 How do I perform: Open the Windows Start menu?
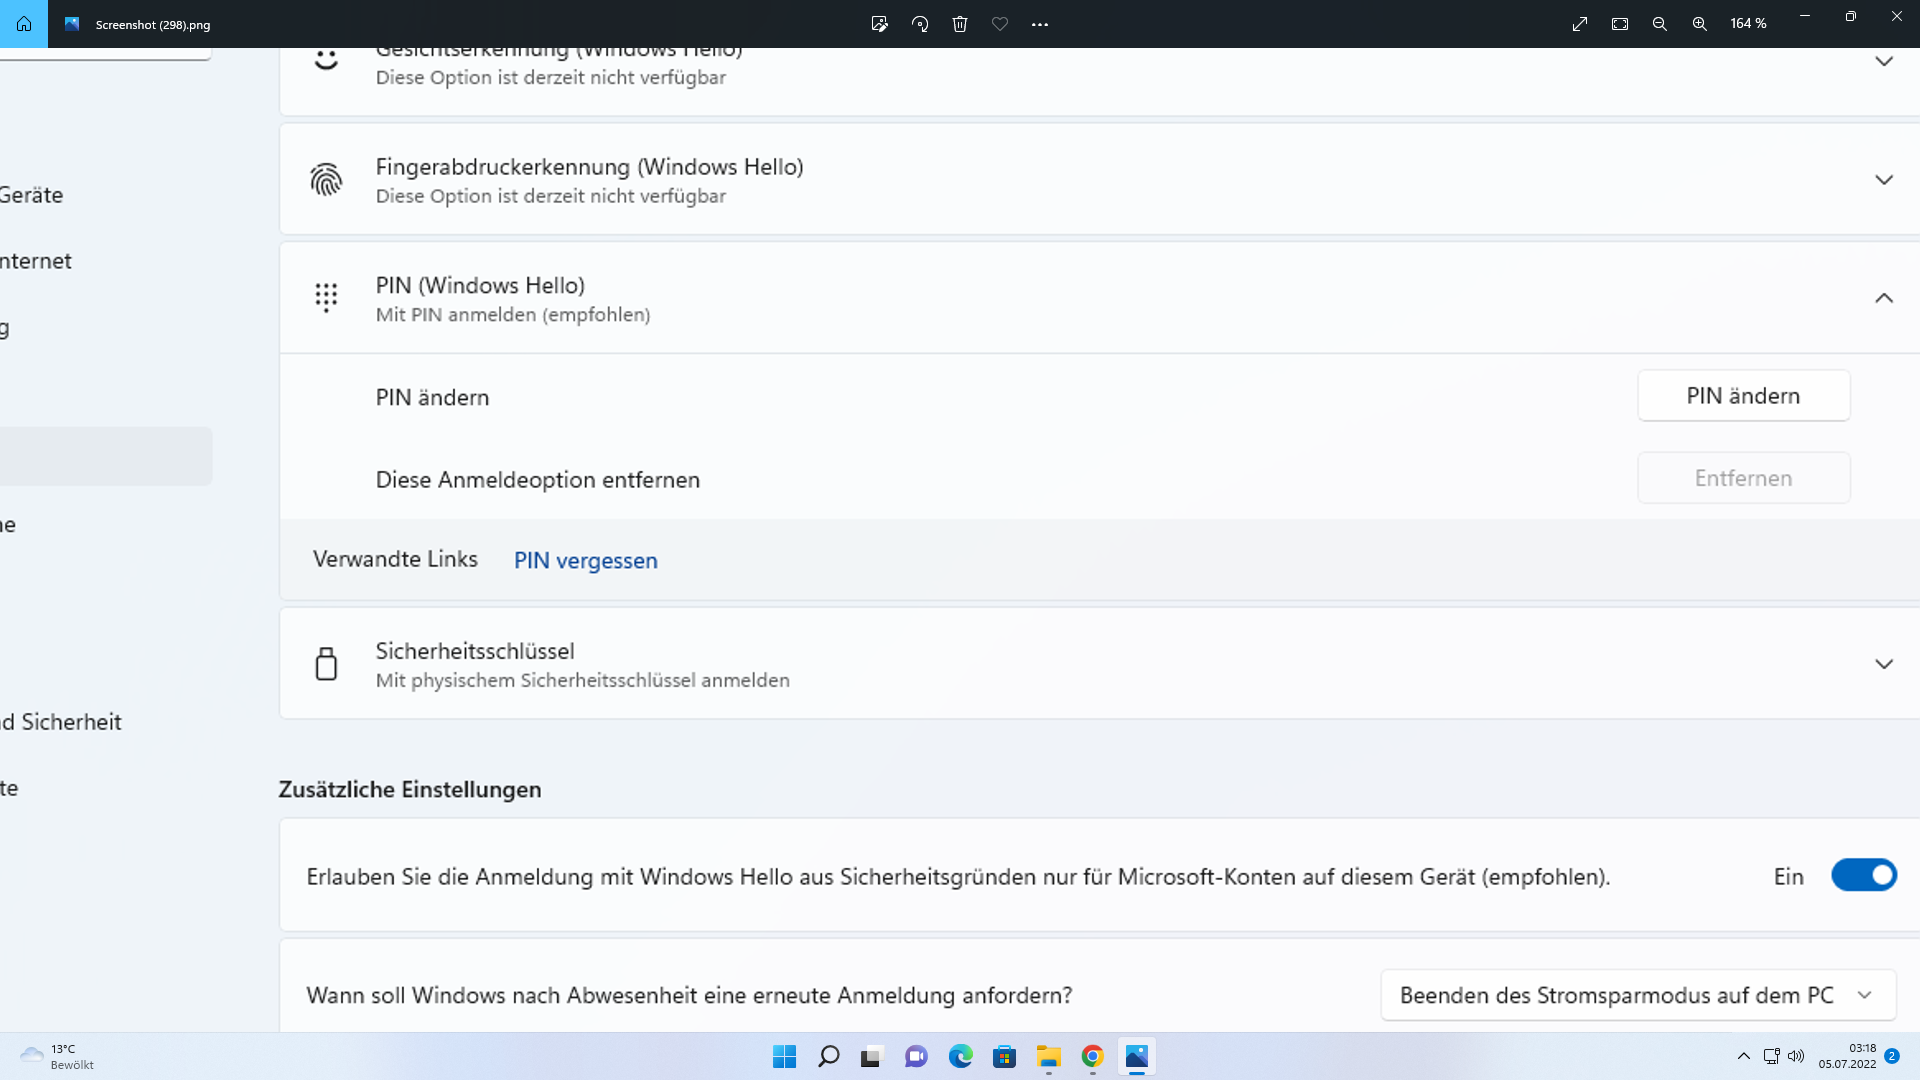click(x=784, y=1056)
